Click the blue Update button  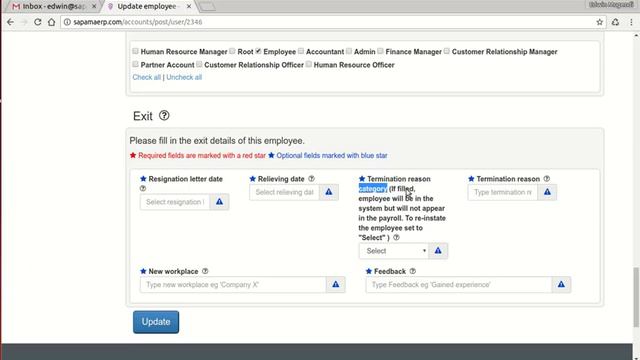tap(156, 322)
